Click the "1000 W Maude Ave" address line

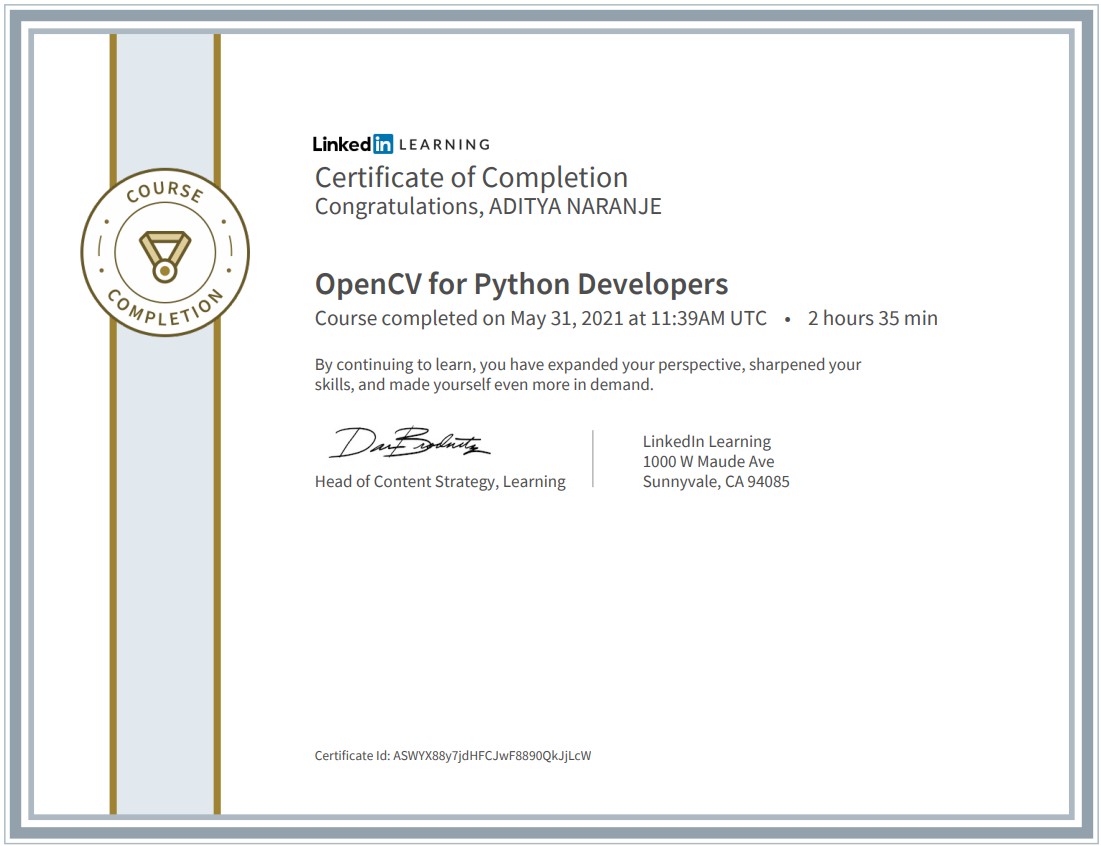[x=708, y=462]
